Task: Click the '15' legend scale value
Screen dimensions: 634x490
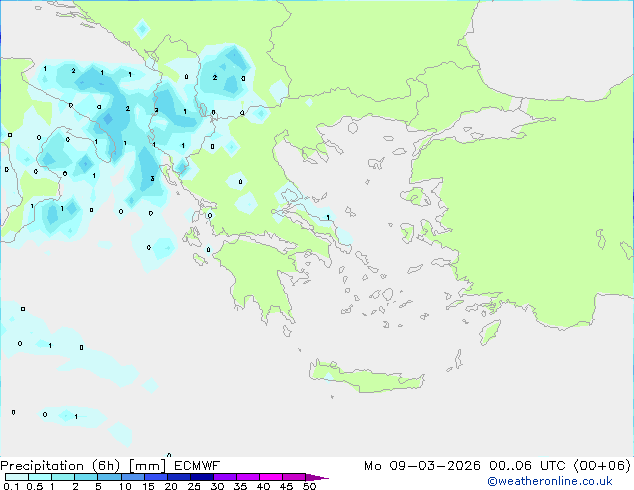Action: click(148, 486)
